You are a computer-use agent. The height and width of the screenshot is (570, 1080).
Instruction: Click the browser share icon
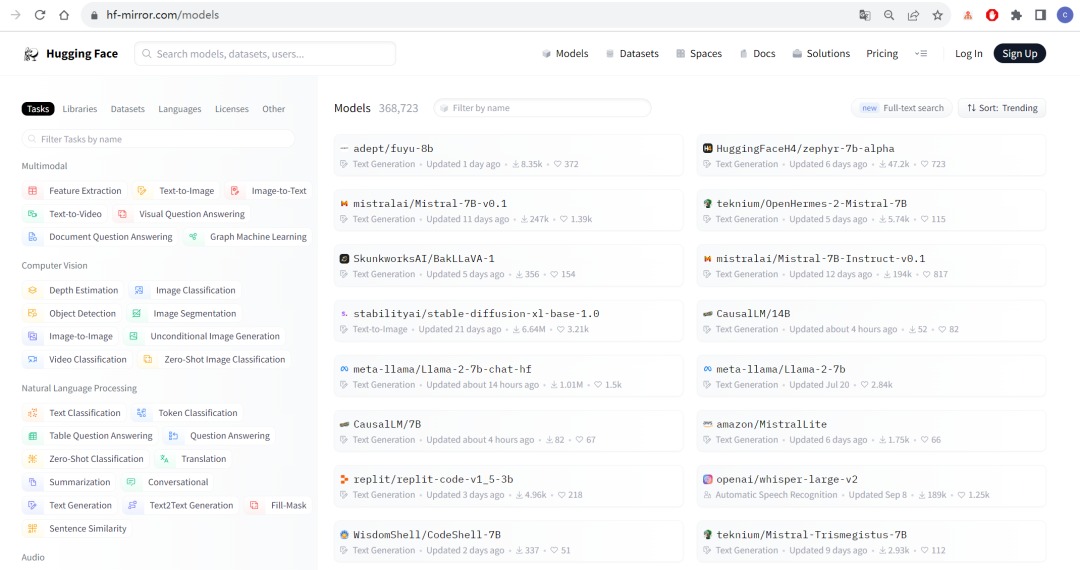coord(913,15)
